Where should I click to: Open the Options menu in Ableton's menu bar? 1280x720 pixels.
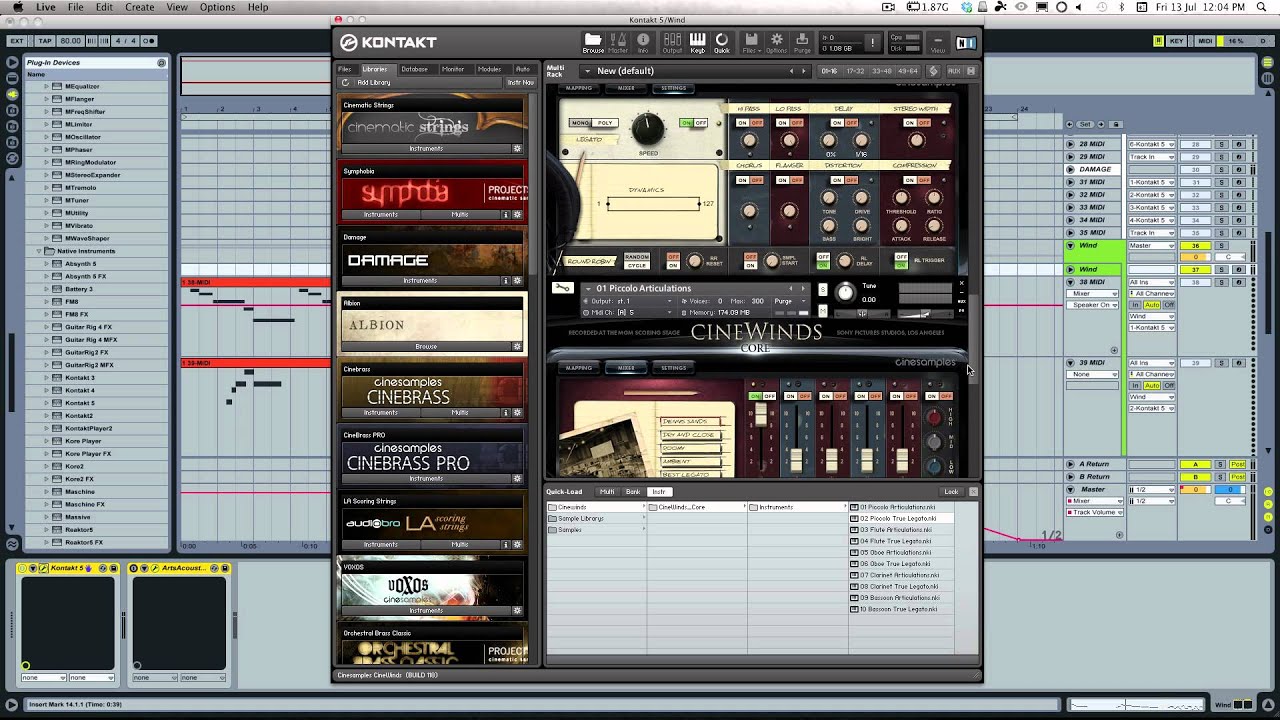click(x=217, y=7)
